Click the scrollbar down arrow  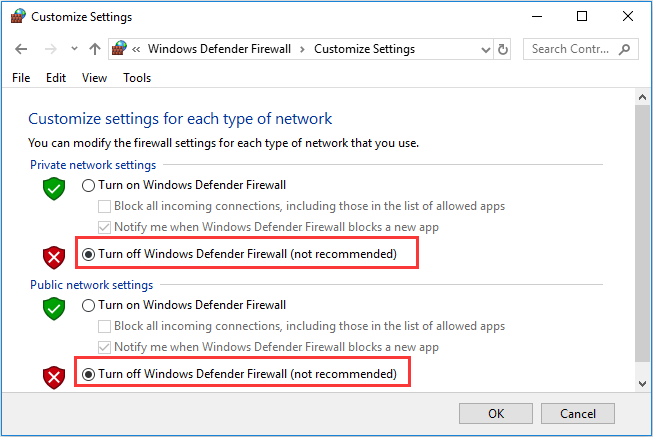642,384
